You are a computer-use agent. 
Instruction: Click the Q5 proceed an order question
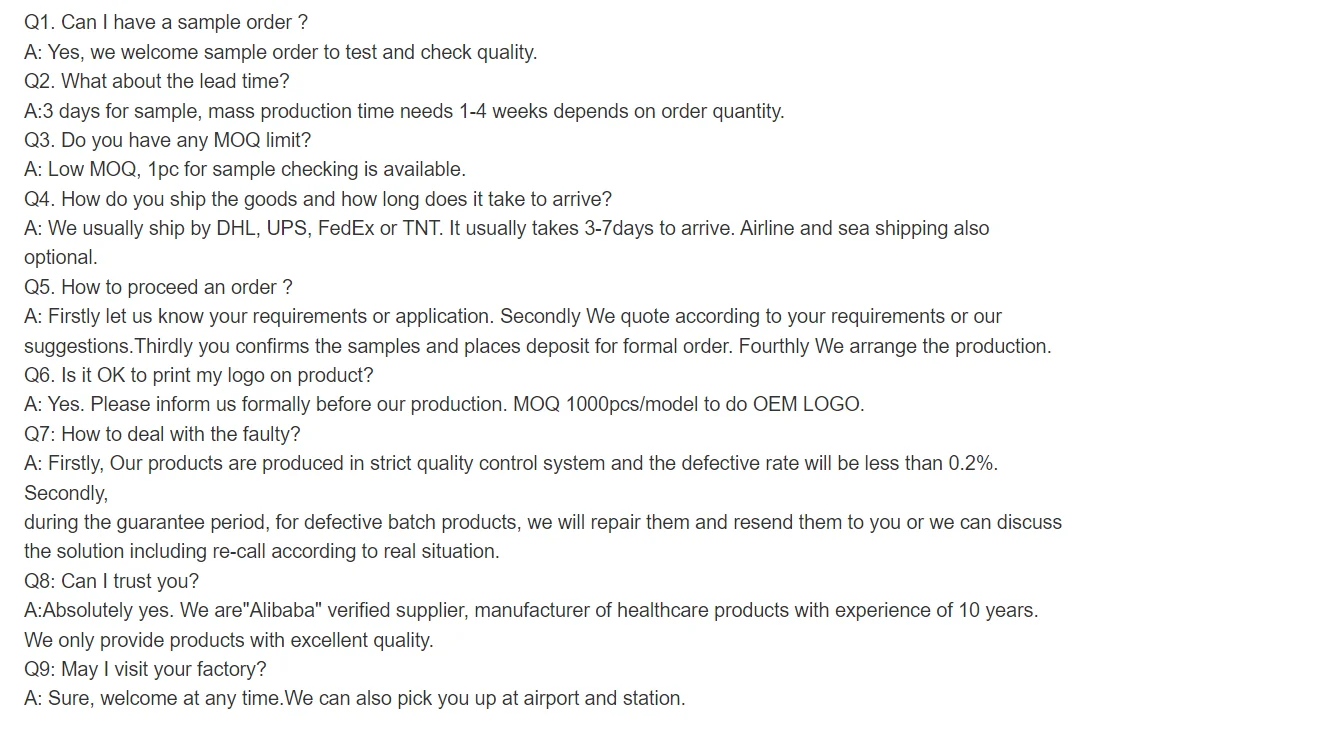158,287
